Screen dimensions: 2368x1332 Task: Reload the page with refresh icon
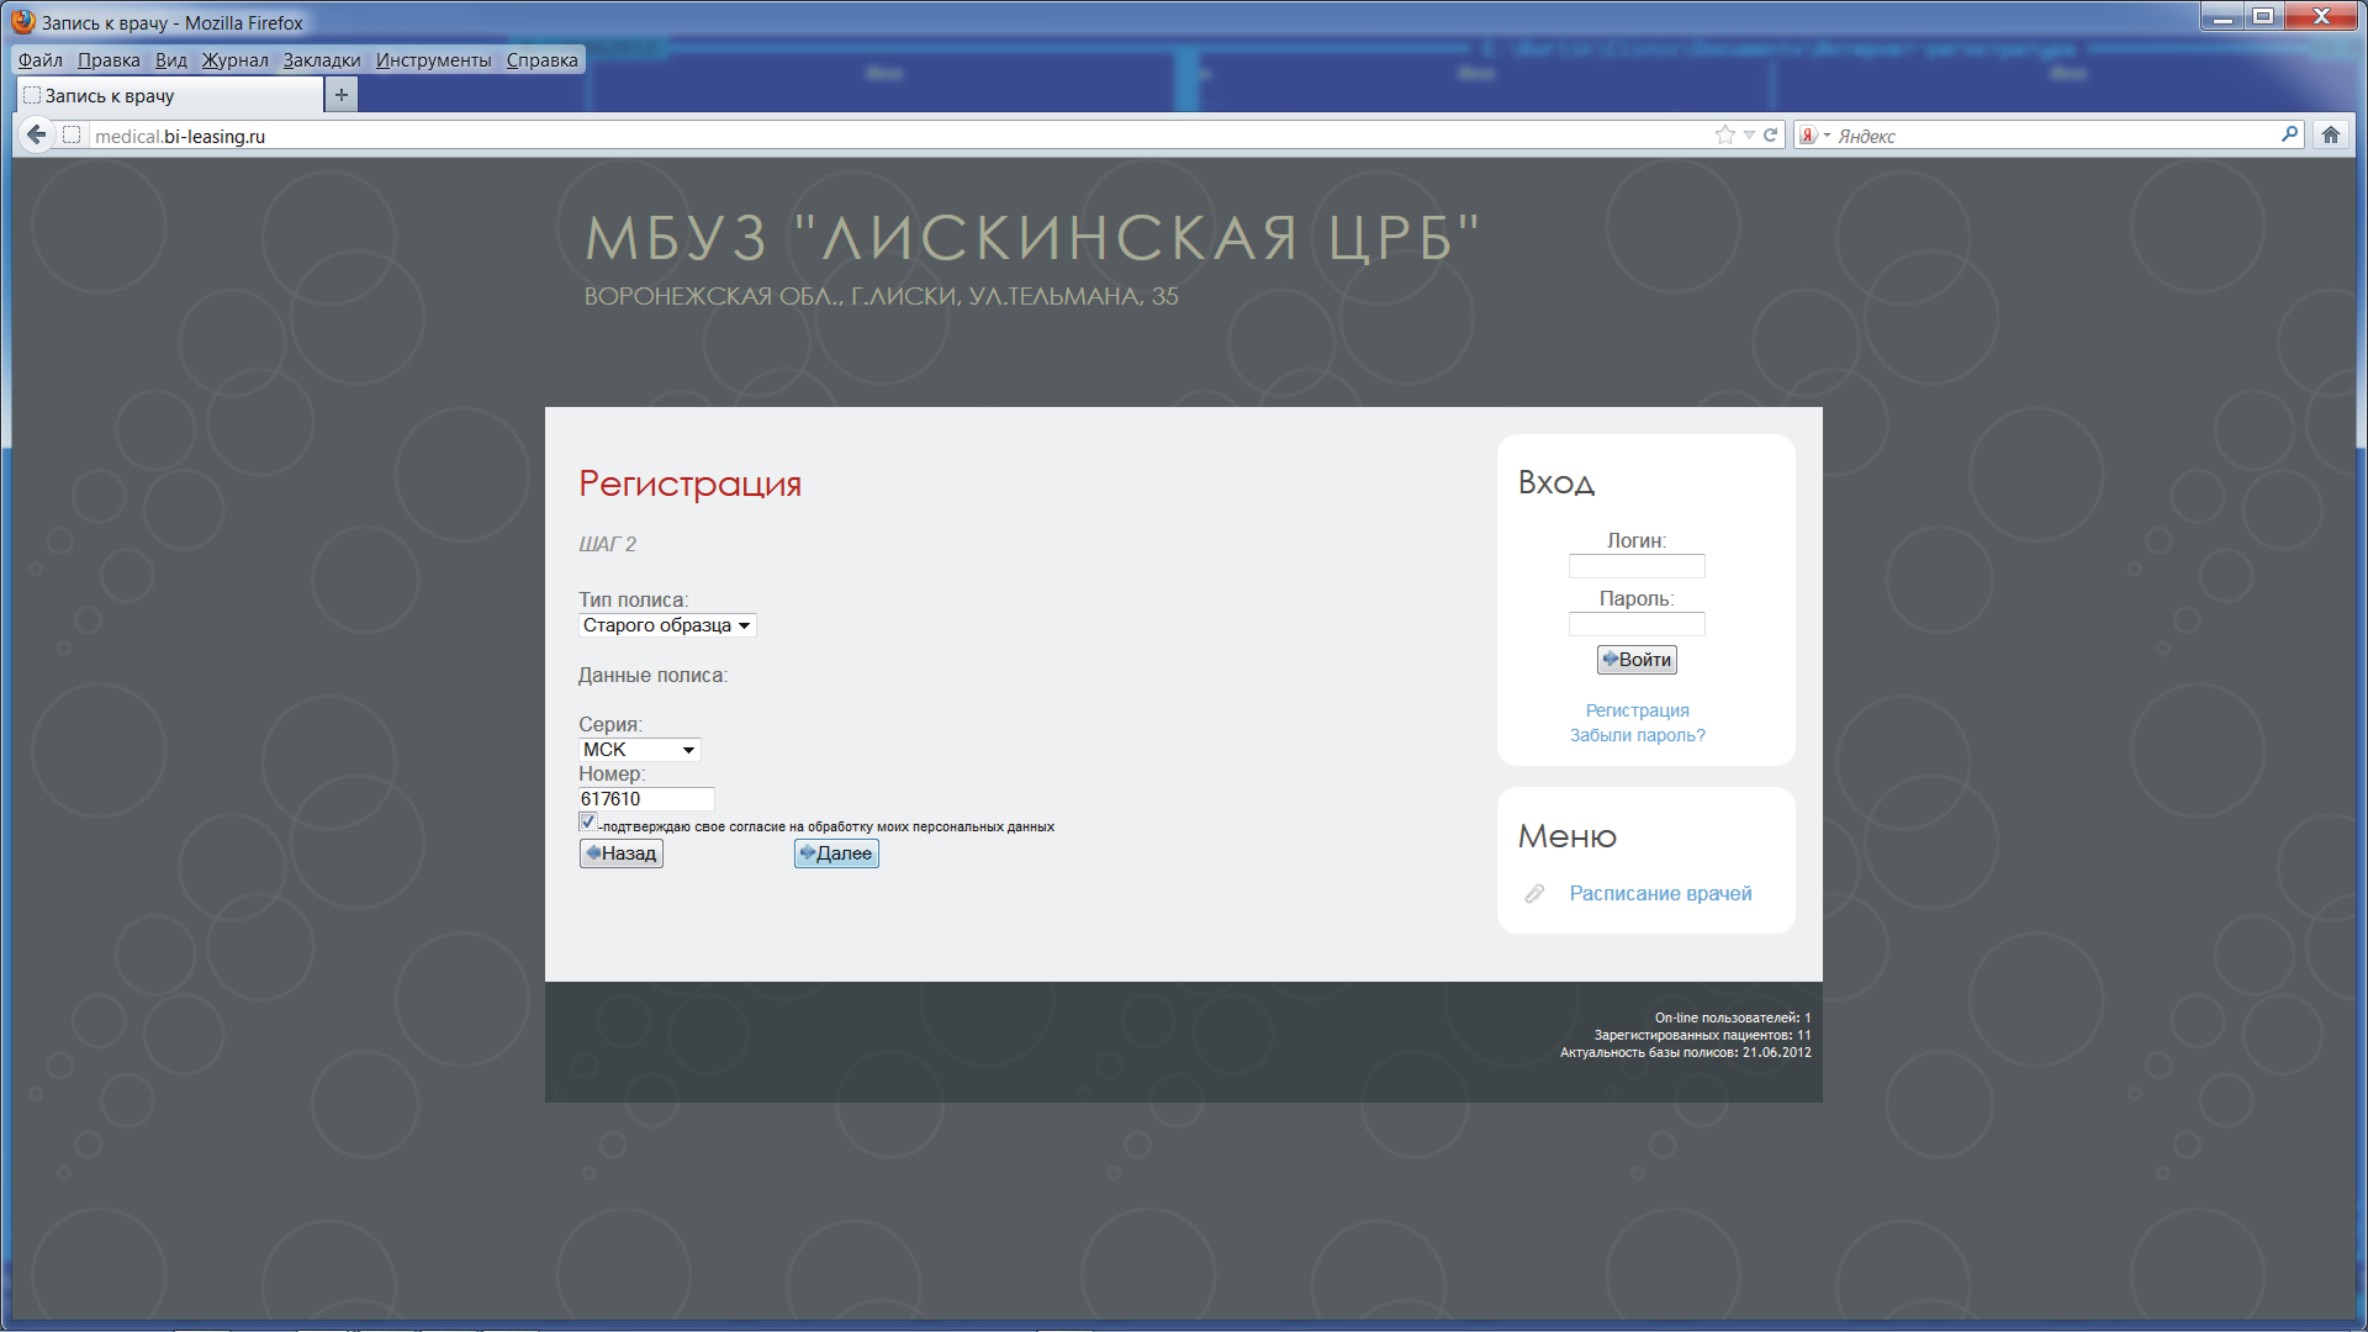coord(1770,135)
